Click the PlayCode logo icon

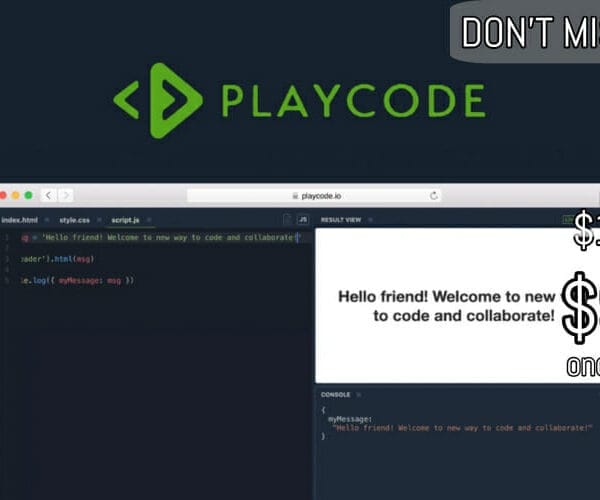[x=158, y=101]
